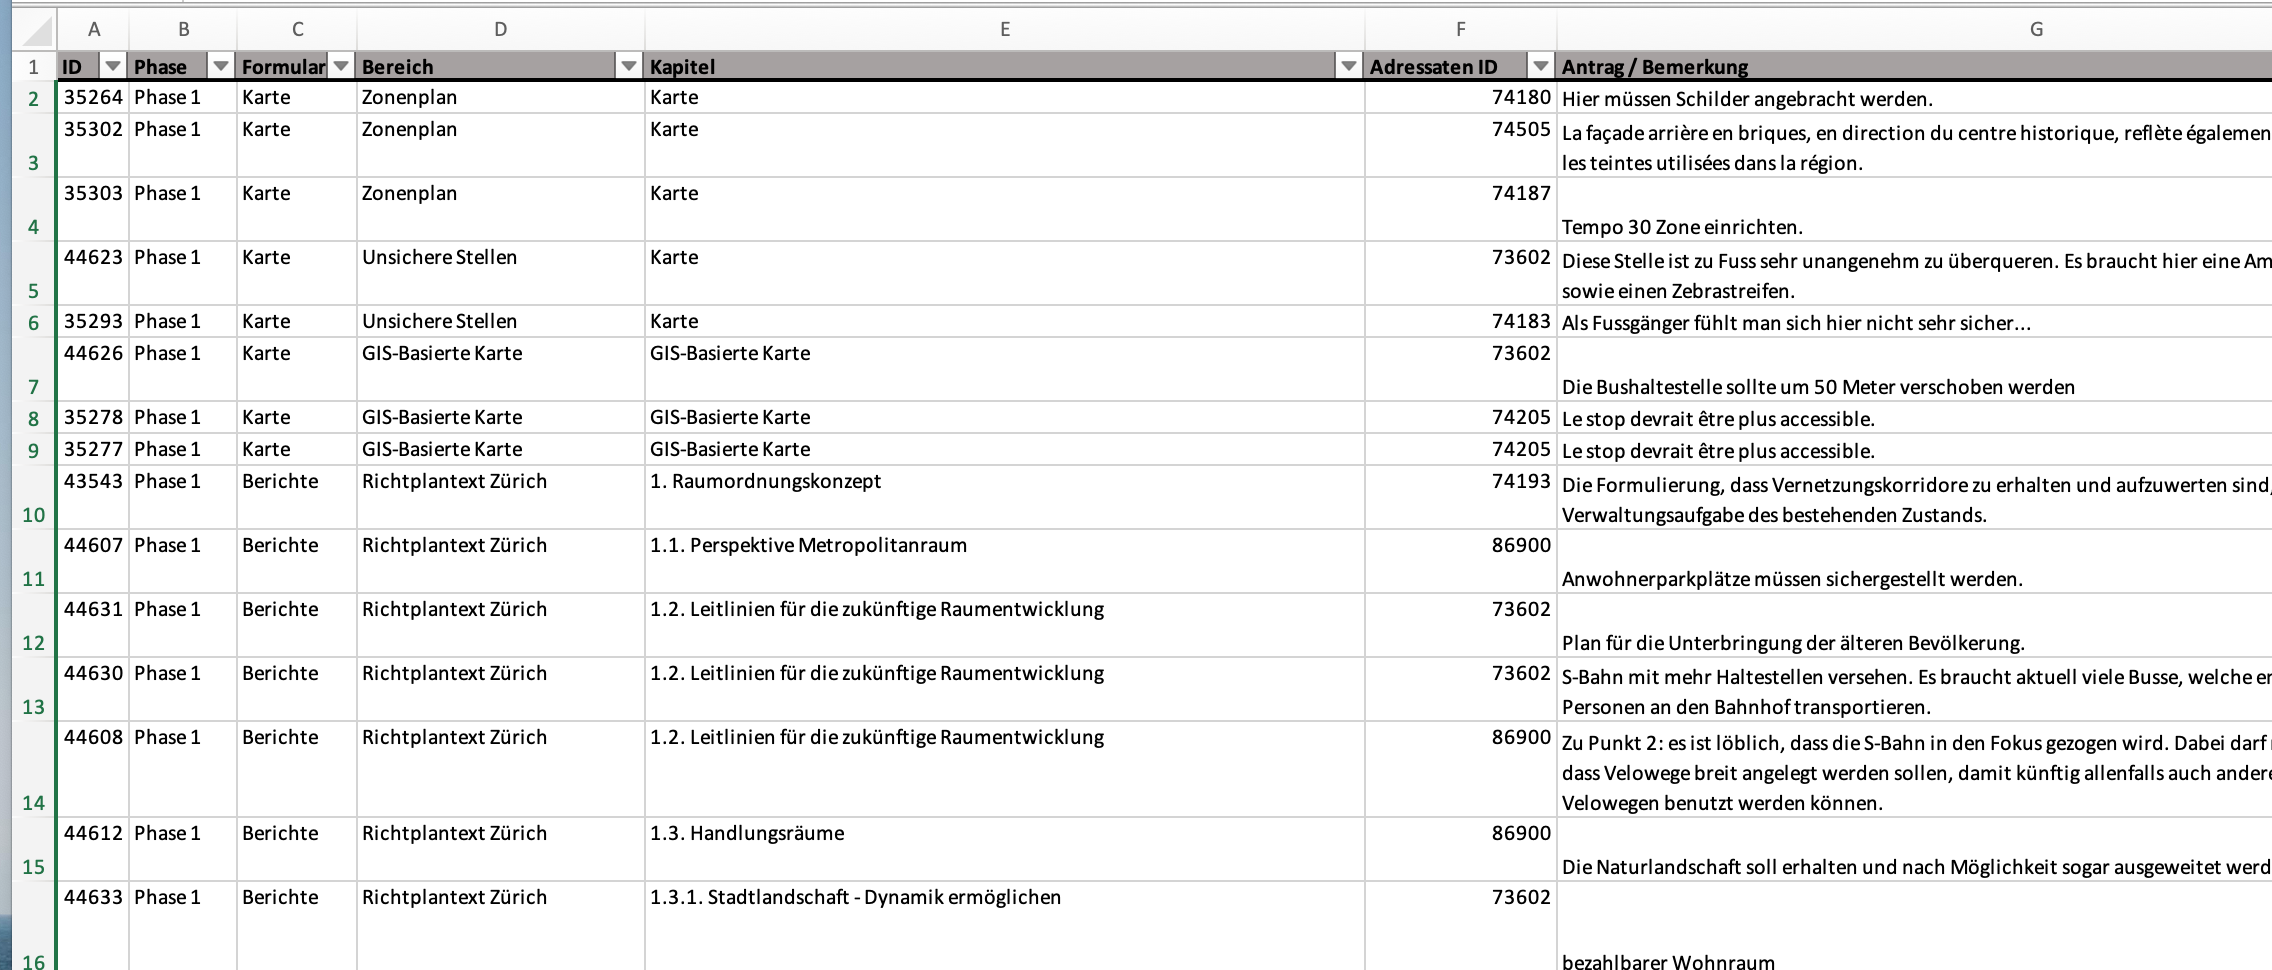The width and height of the screenshot is (2272, 970).
Task: Click 'Hier müssen Schilder angebracht werden.' cell
Action: pyautogui.click(x=1915, y=98)
